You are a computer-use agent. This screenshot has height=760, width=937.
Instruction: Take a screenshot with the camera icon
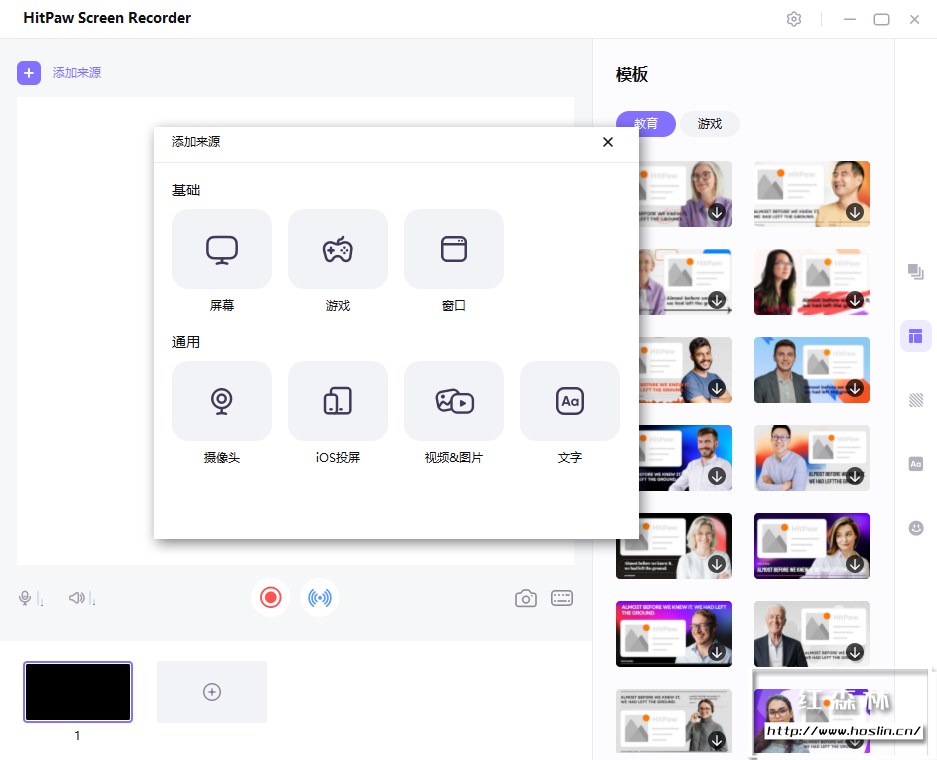(x=526, y=598)
